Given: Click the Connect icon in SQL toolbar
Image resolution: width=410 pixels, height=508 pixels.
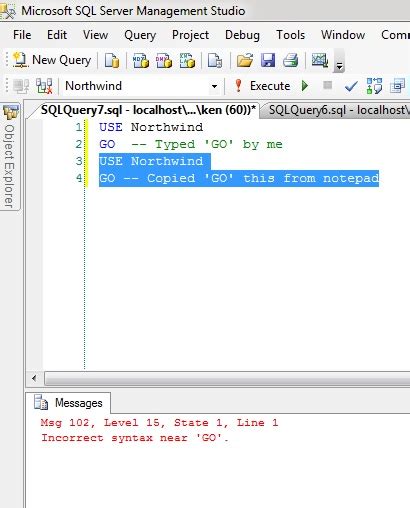Looking at the screenshot, I should (21, 86).
